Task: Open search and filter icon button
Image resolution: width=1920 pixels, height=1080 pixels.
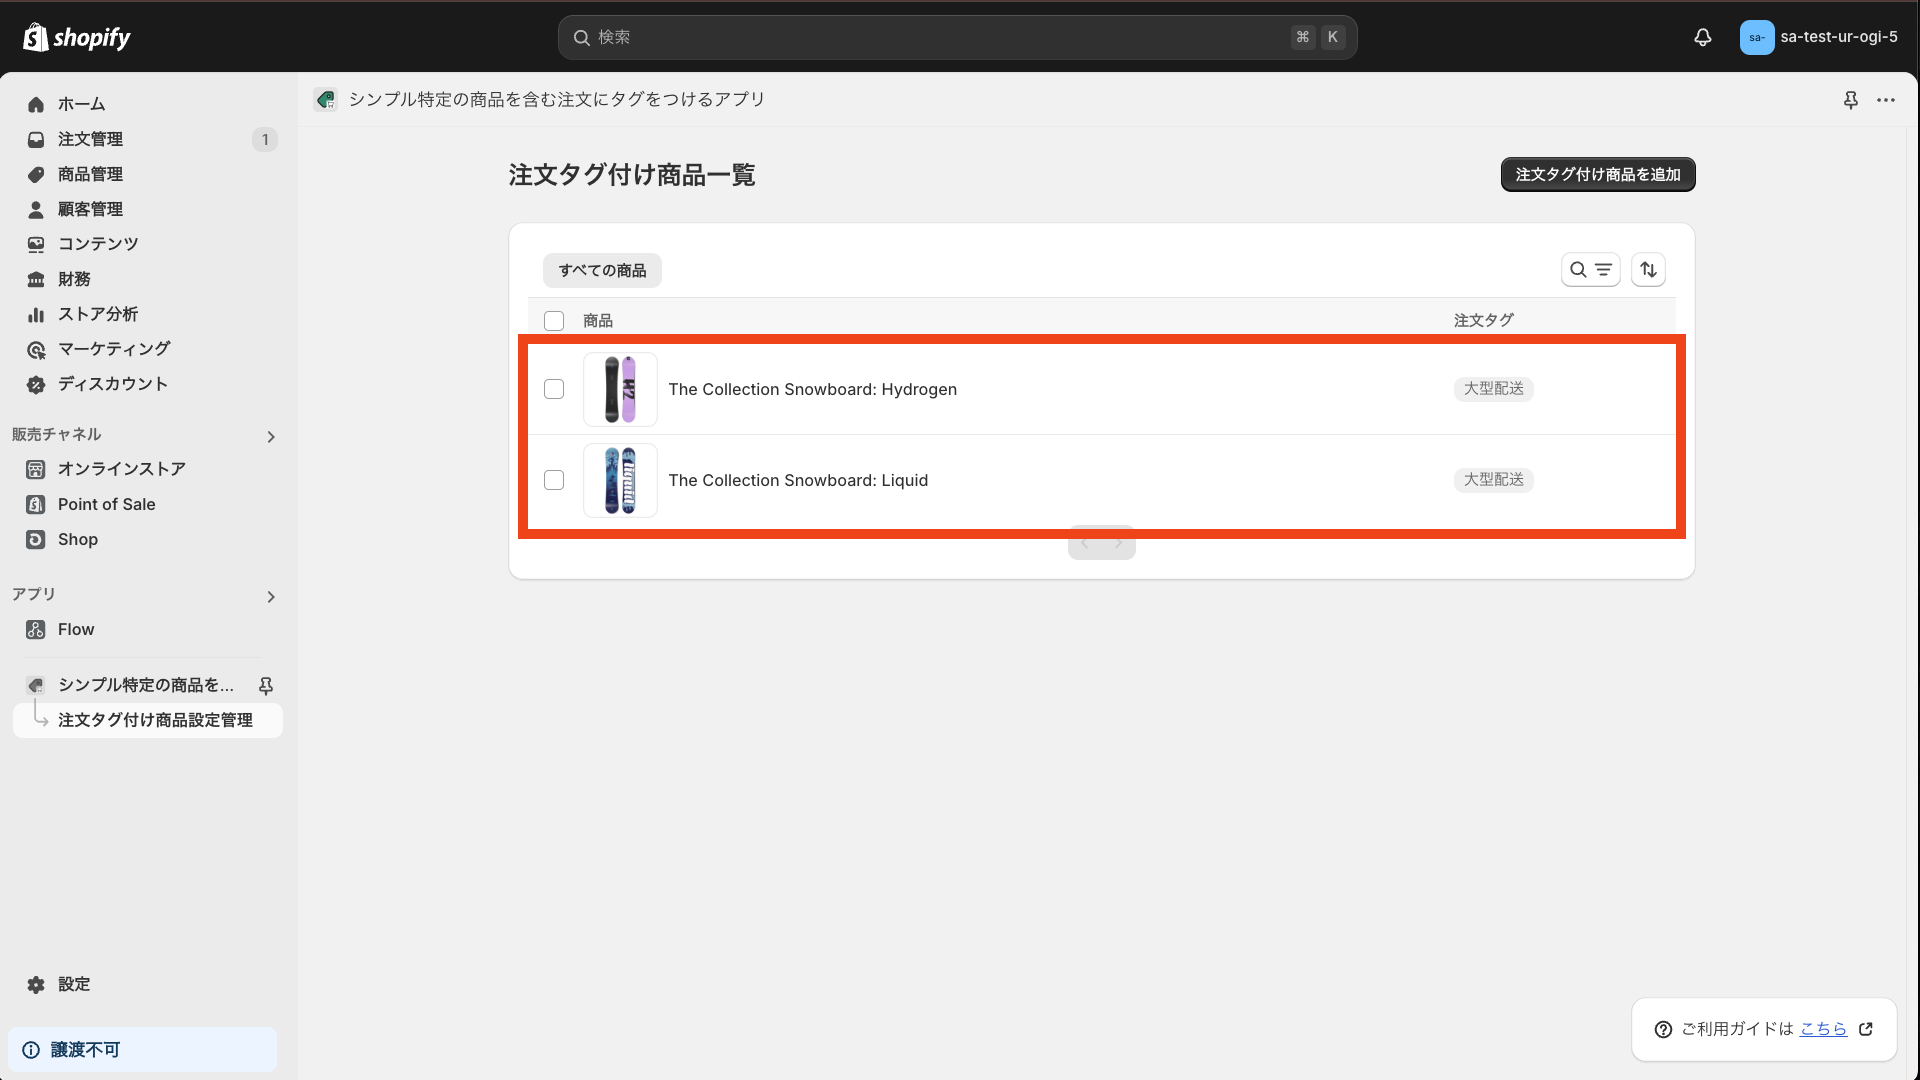Action: 1590,270
